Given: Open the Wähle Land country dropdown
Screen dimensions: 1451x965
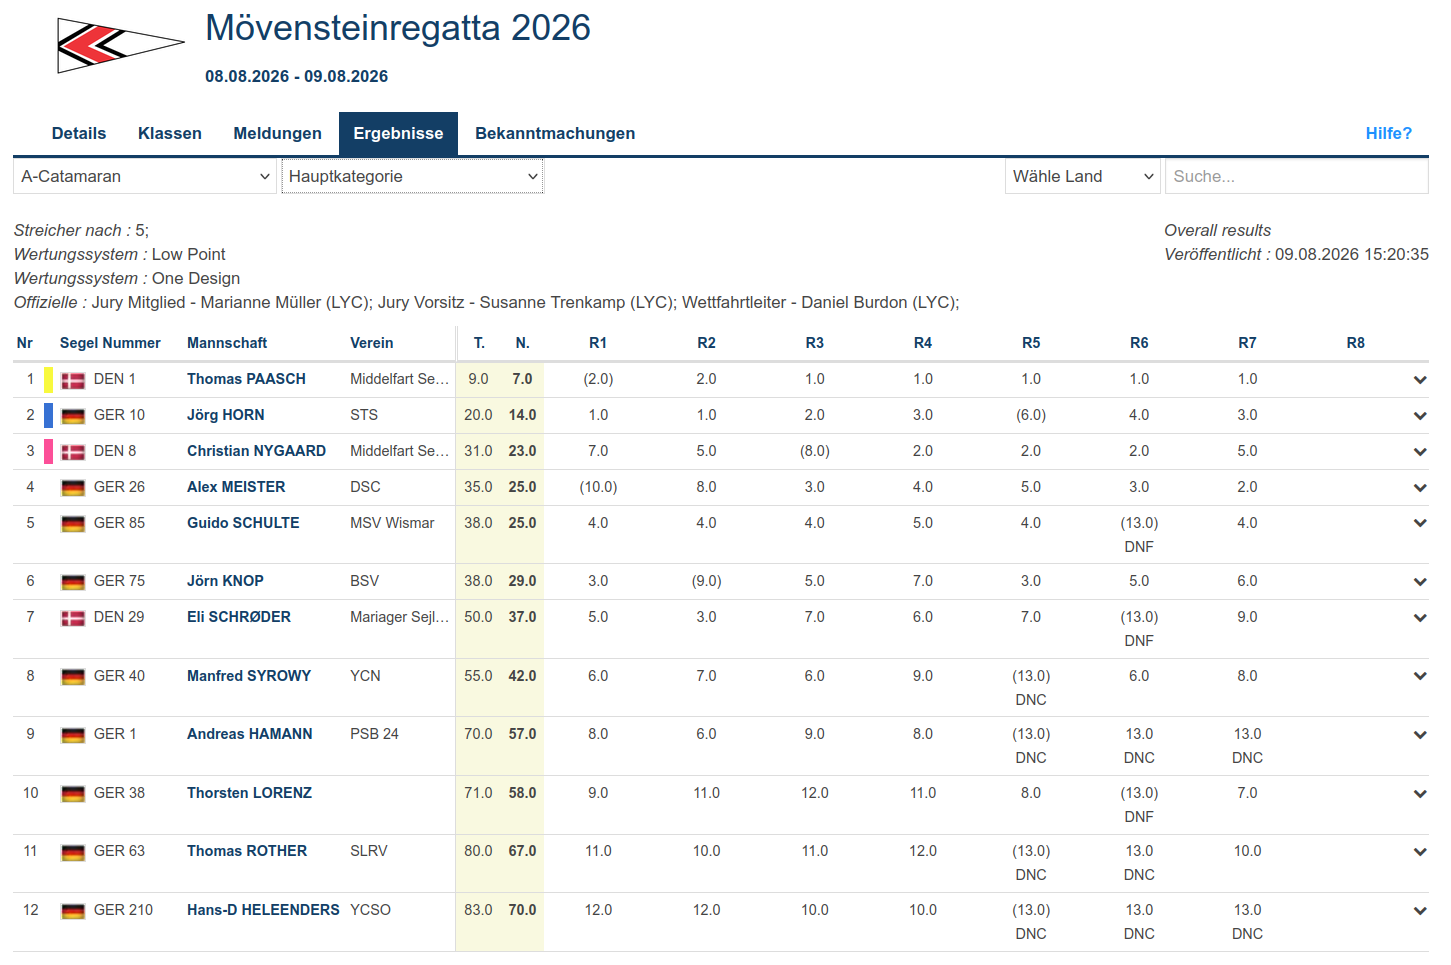Looking at the screenshot, I should tap(1083, 177).
